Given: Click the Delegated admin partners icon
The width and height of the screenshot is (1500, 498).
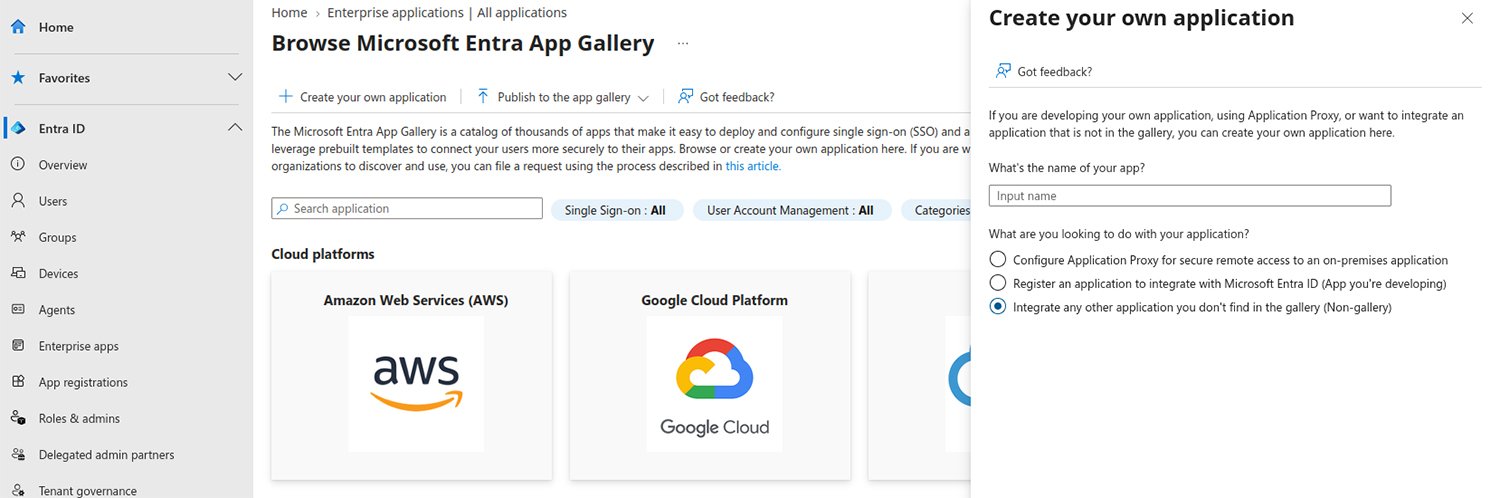Looking at the screenshot, I should pos(17,454).
